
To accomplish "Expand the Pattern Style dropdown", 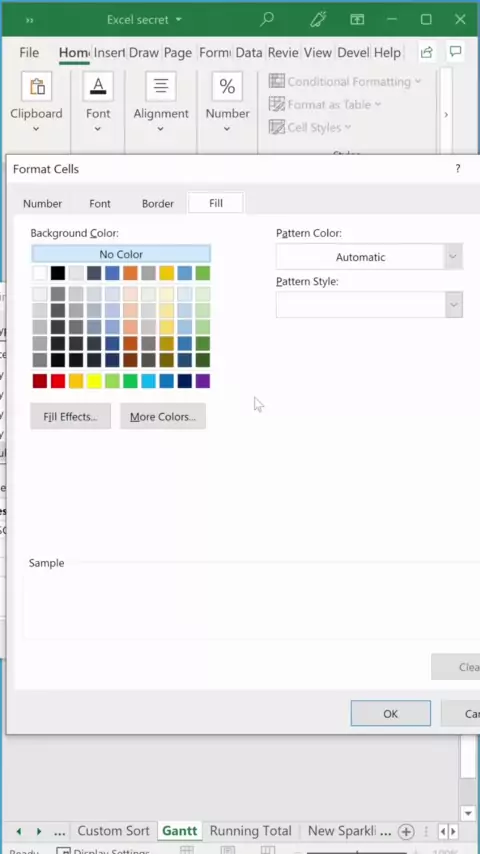I will 453,305.
